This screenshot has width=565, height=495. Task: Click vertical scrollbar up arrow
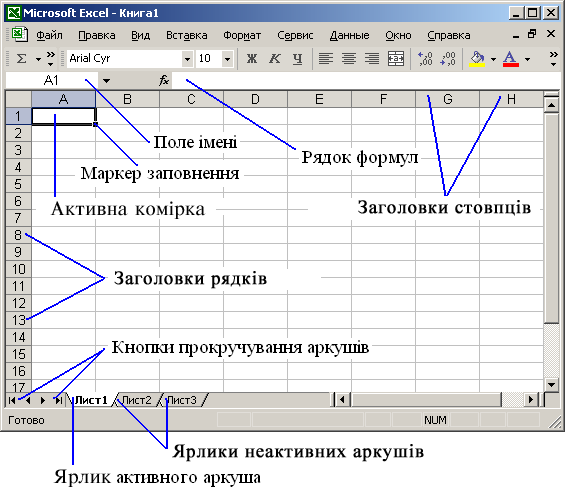coord(551,105)
